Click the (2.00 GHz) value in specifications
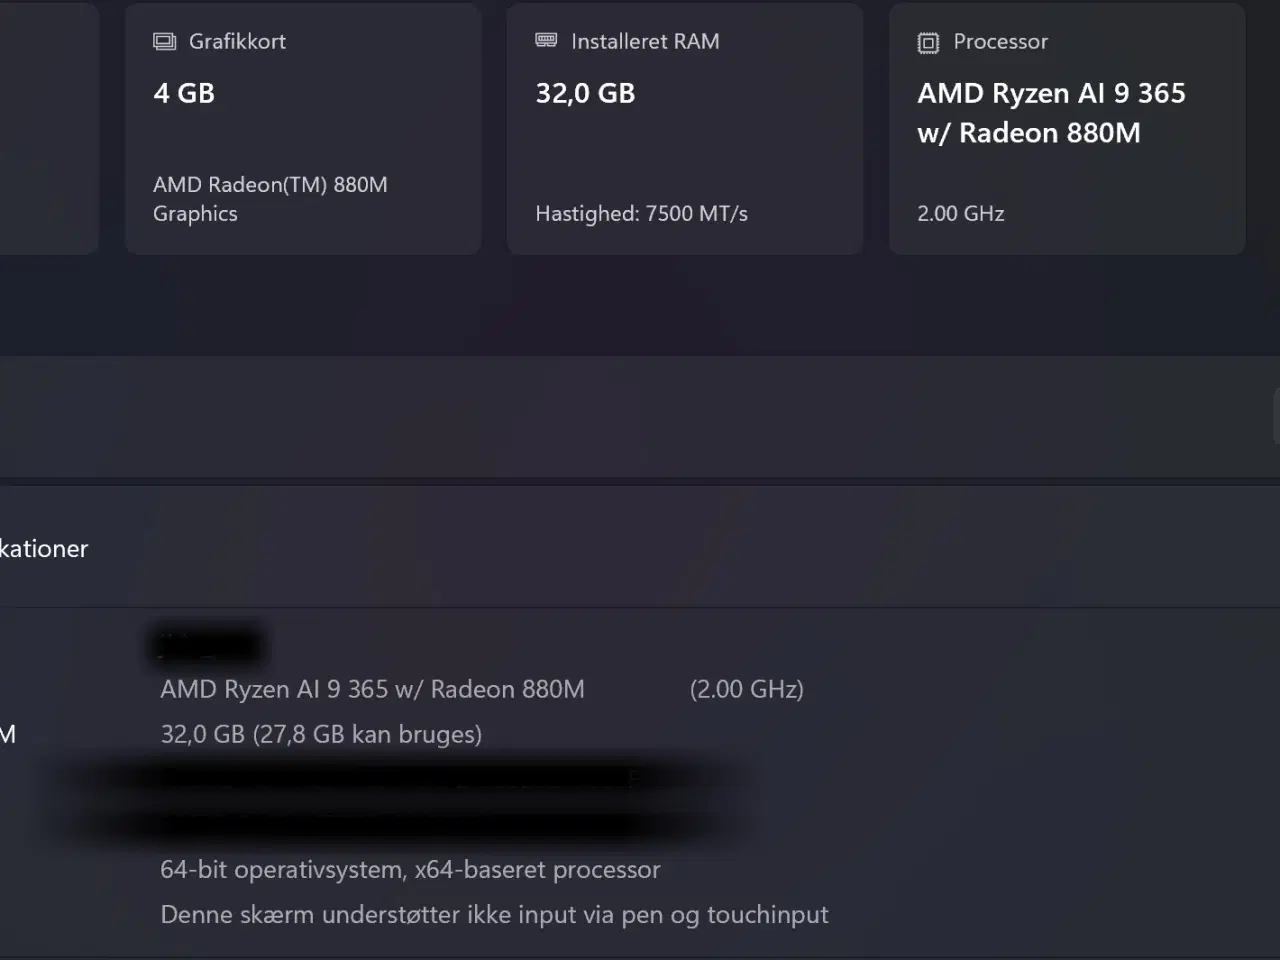Screen dimensions: 1280x960 point(746,689)
